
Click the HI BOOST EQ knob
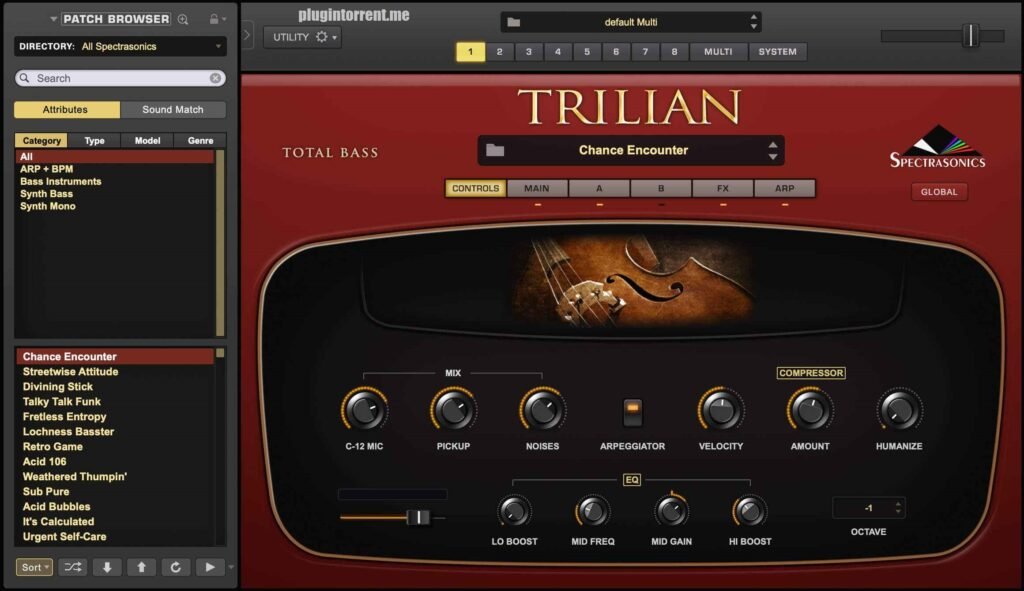[x=750, y=511]
